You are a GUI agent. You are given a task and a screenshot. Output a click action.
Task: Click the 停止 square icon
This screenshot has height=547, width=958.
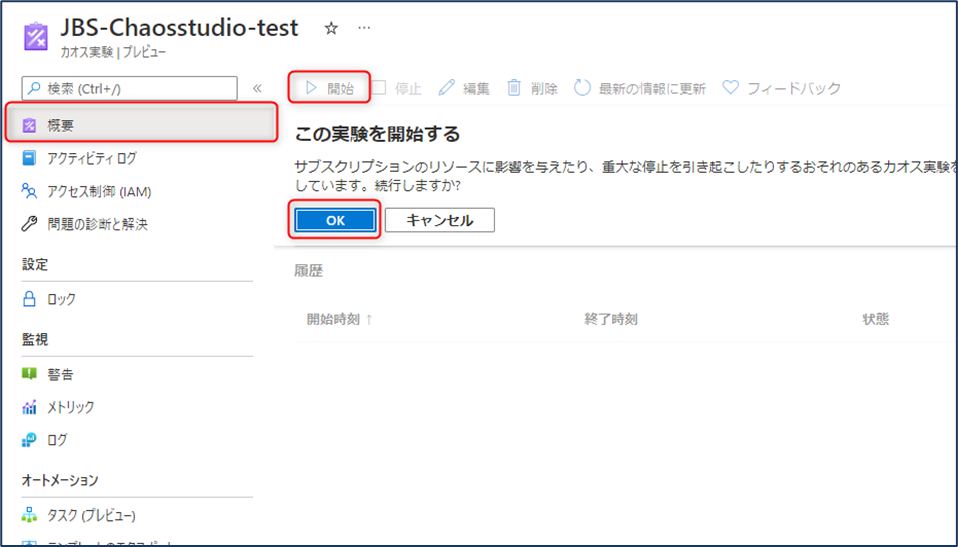[379, 88]
